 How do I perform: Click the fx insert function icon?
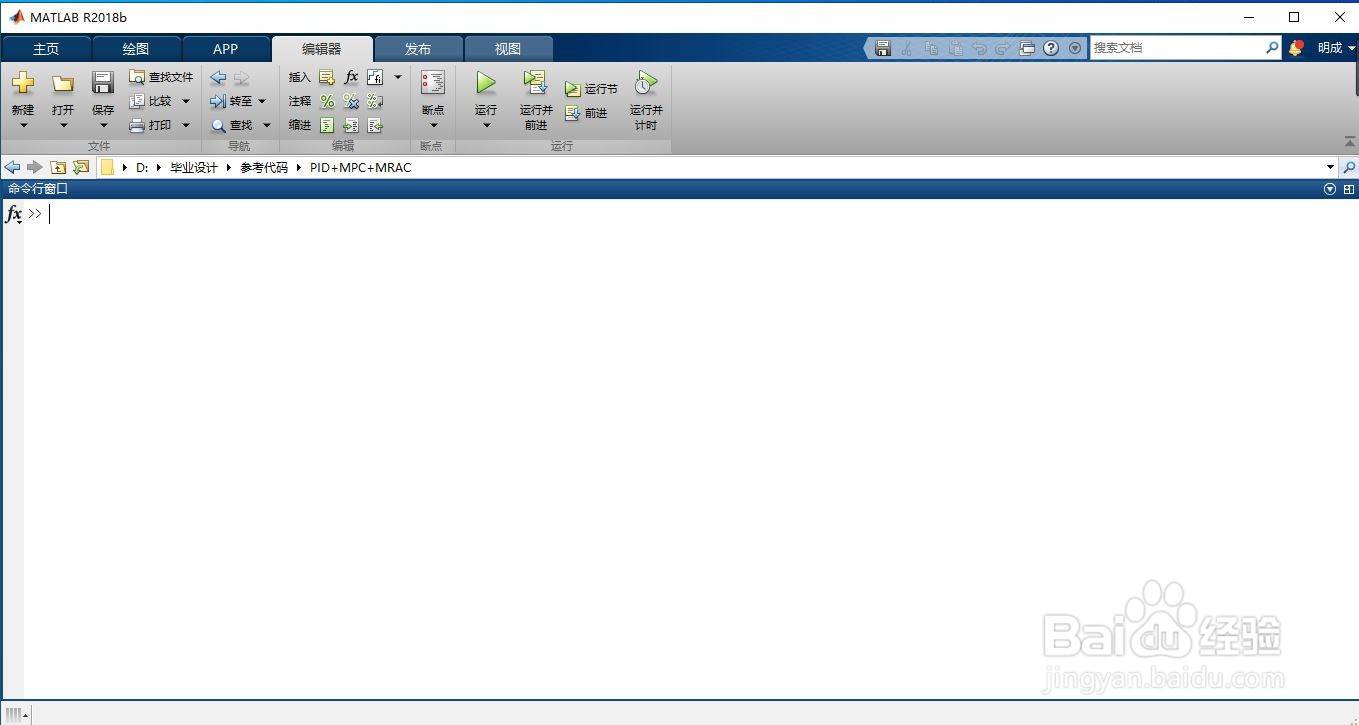tap(351, 77)
